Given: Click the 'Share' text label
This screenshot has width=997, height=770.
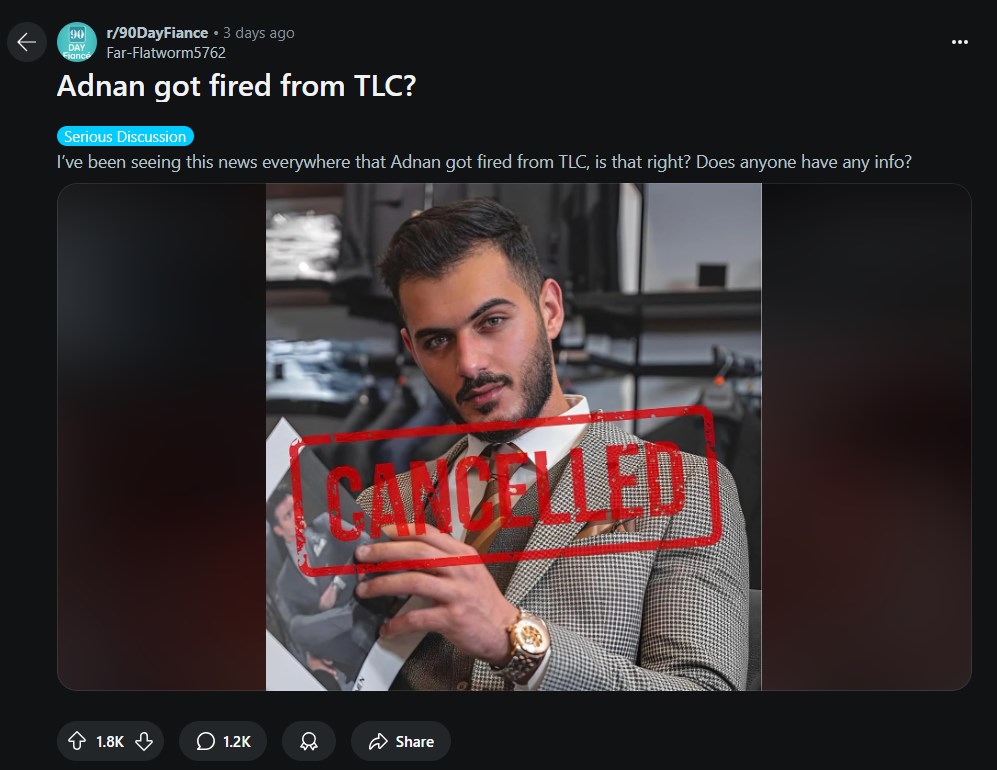Looking at the screenshot, I should (x=415, y=742).
